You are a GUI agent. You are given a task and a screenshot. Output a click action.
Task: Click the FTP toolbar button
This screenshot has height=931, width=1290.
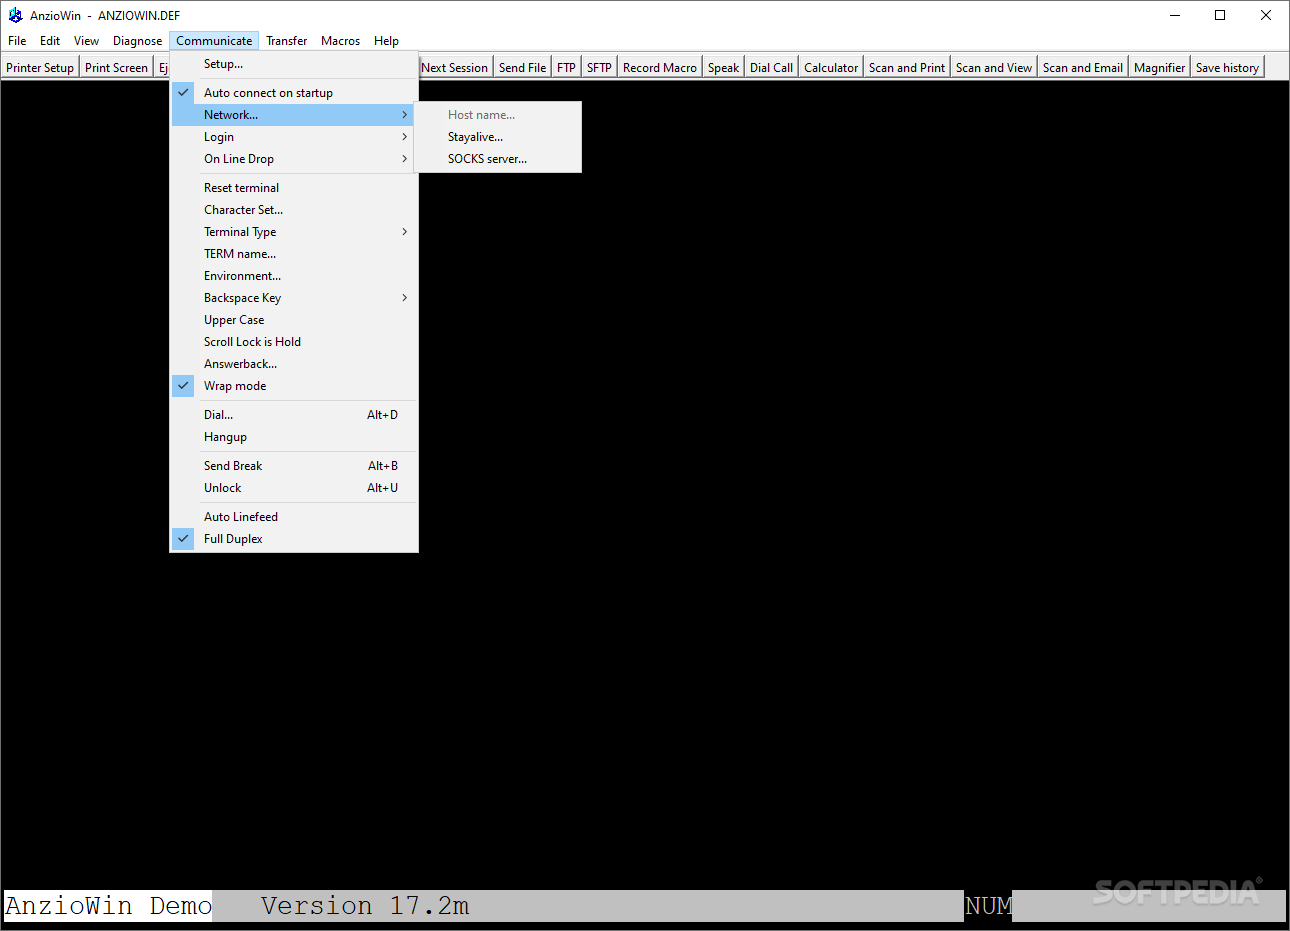click(567, 67)
